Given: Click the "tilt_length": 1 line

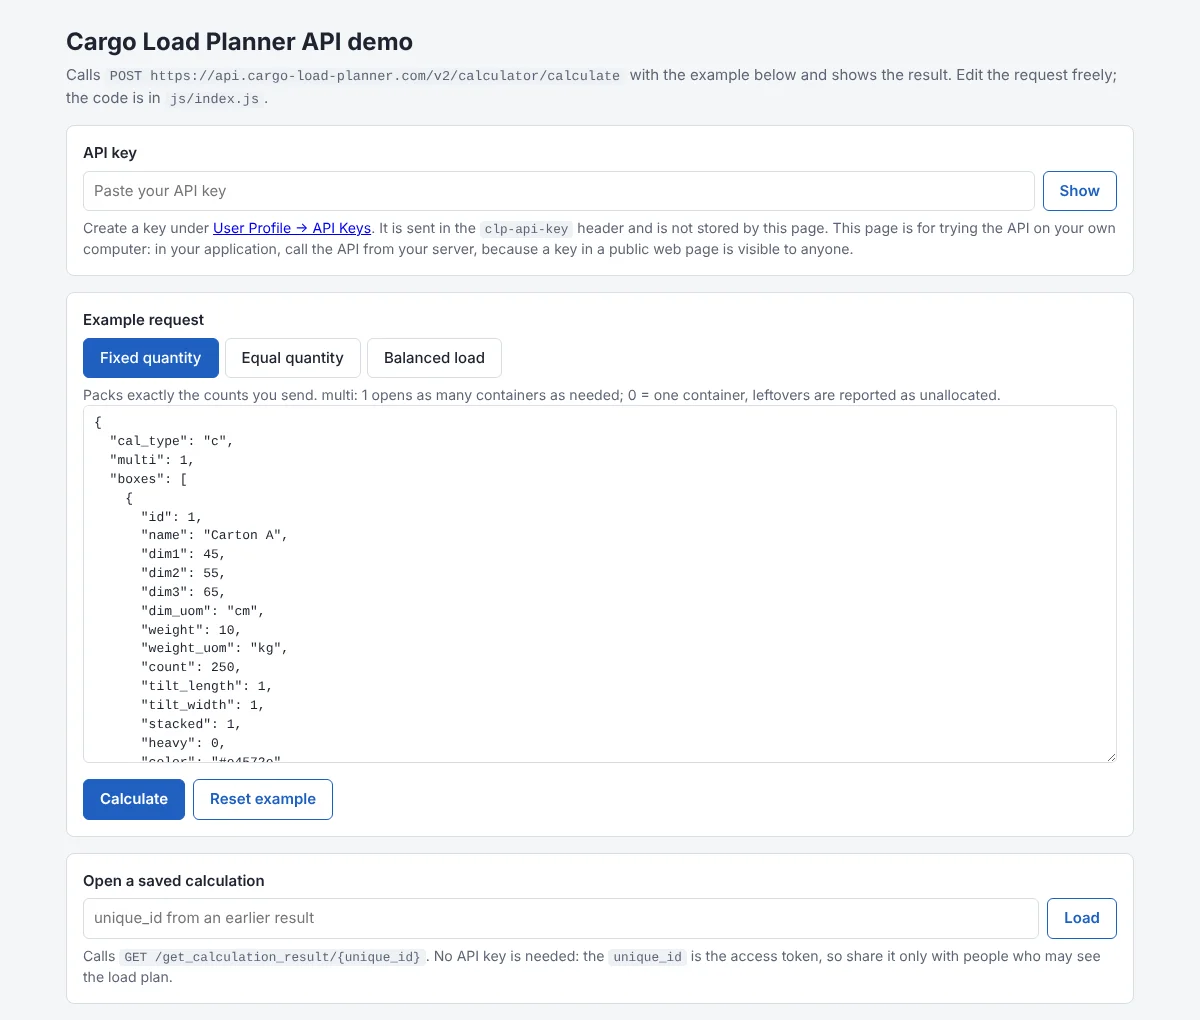Looking at the screenshot, I should coord(206,686).
